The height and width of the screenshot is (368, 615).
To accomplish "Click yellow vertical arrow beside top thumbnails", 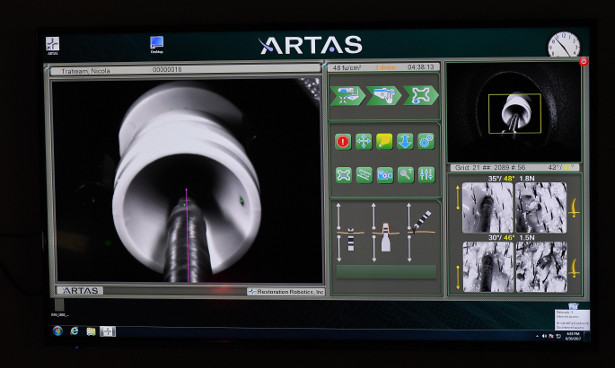I will click(x=457, y=197).
